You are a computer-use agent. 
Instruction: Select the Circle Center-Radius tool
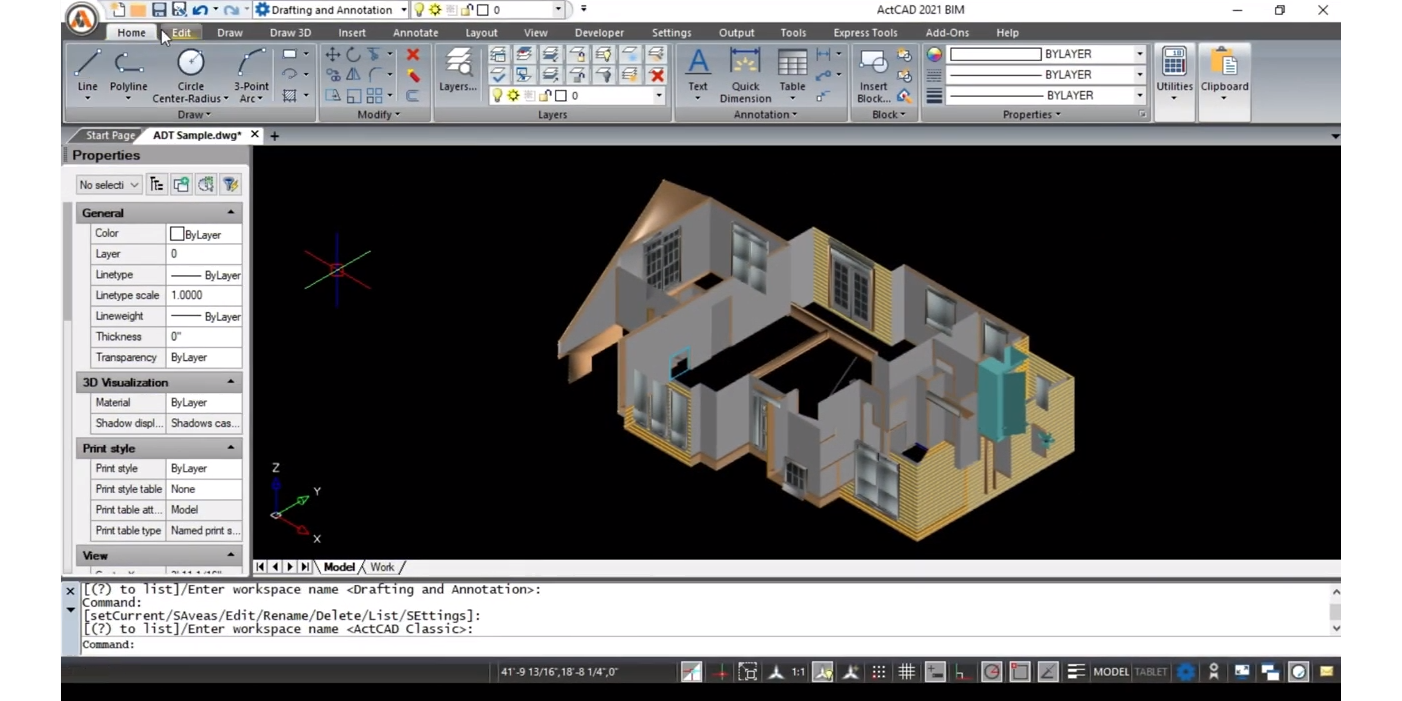[190, 75]
